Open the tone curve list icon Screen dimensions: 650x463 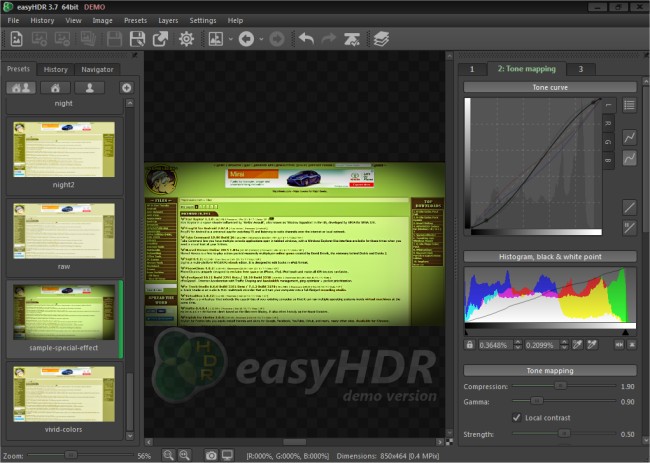(630, 105)
